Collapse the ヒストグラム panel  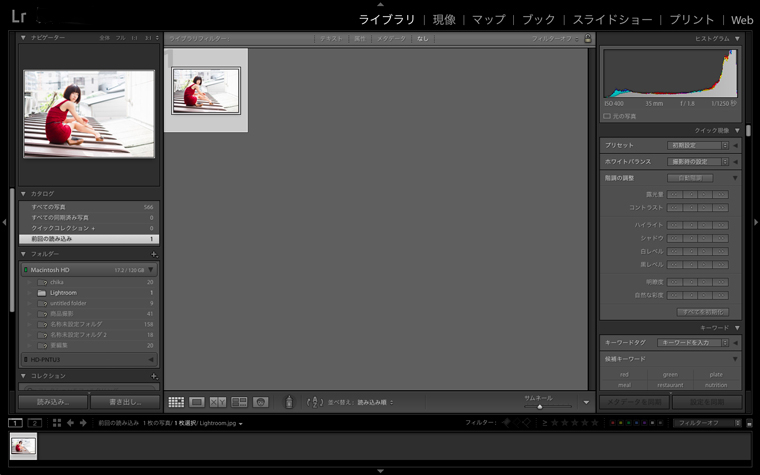[x=737, y=38]
